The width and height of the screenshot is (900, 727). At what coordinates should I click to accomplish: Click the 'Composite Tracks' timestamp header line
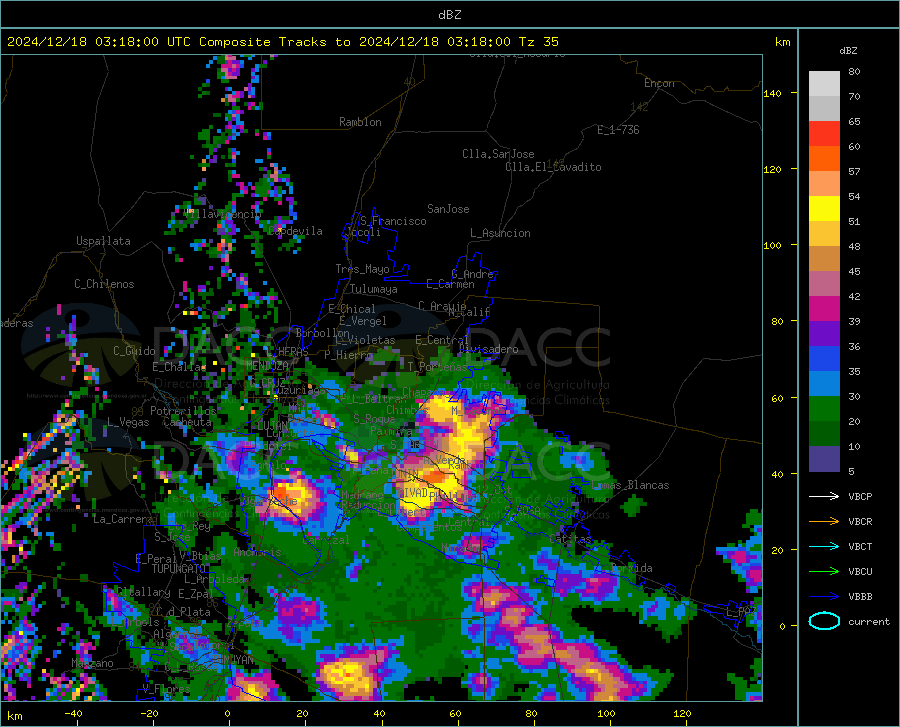coord(282,42)
